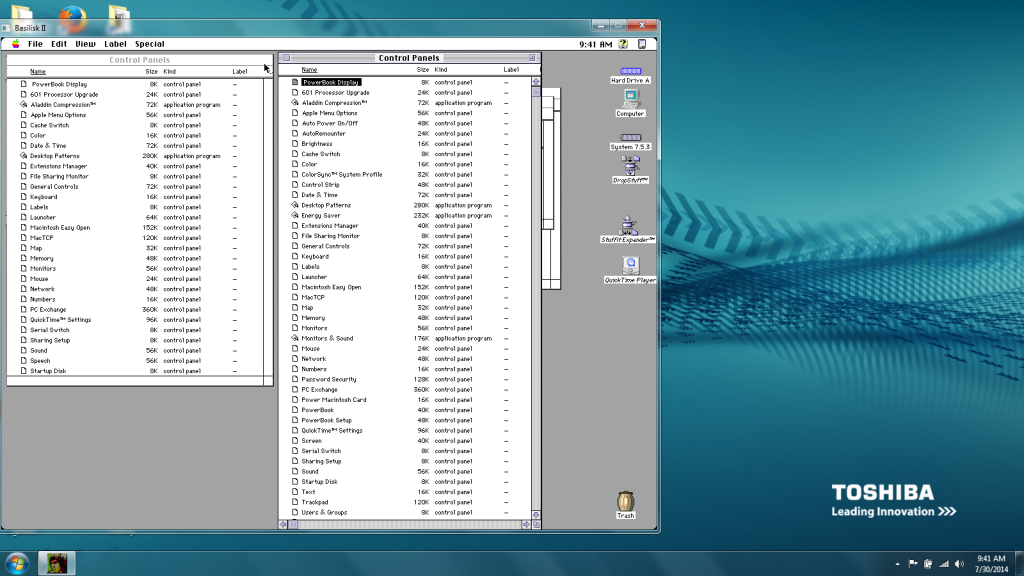Select ColorSync System Profile icon in front window
The height and width of the screenshot is (576, 1024).
click(x=295, y=174)
